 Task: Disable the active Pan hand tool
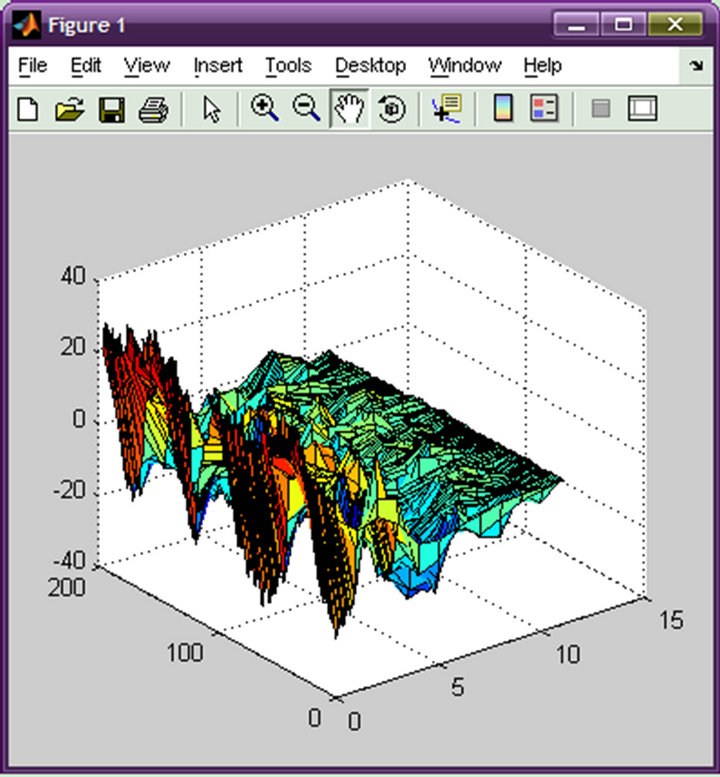pyautogui.click(x=349, y=109)
